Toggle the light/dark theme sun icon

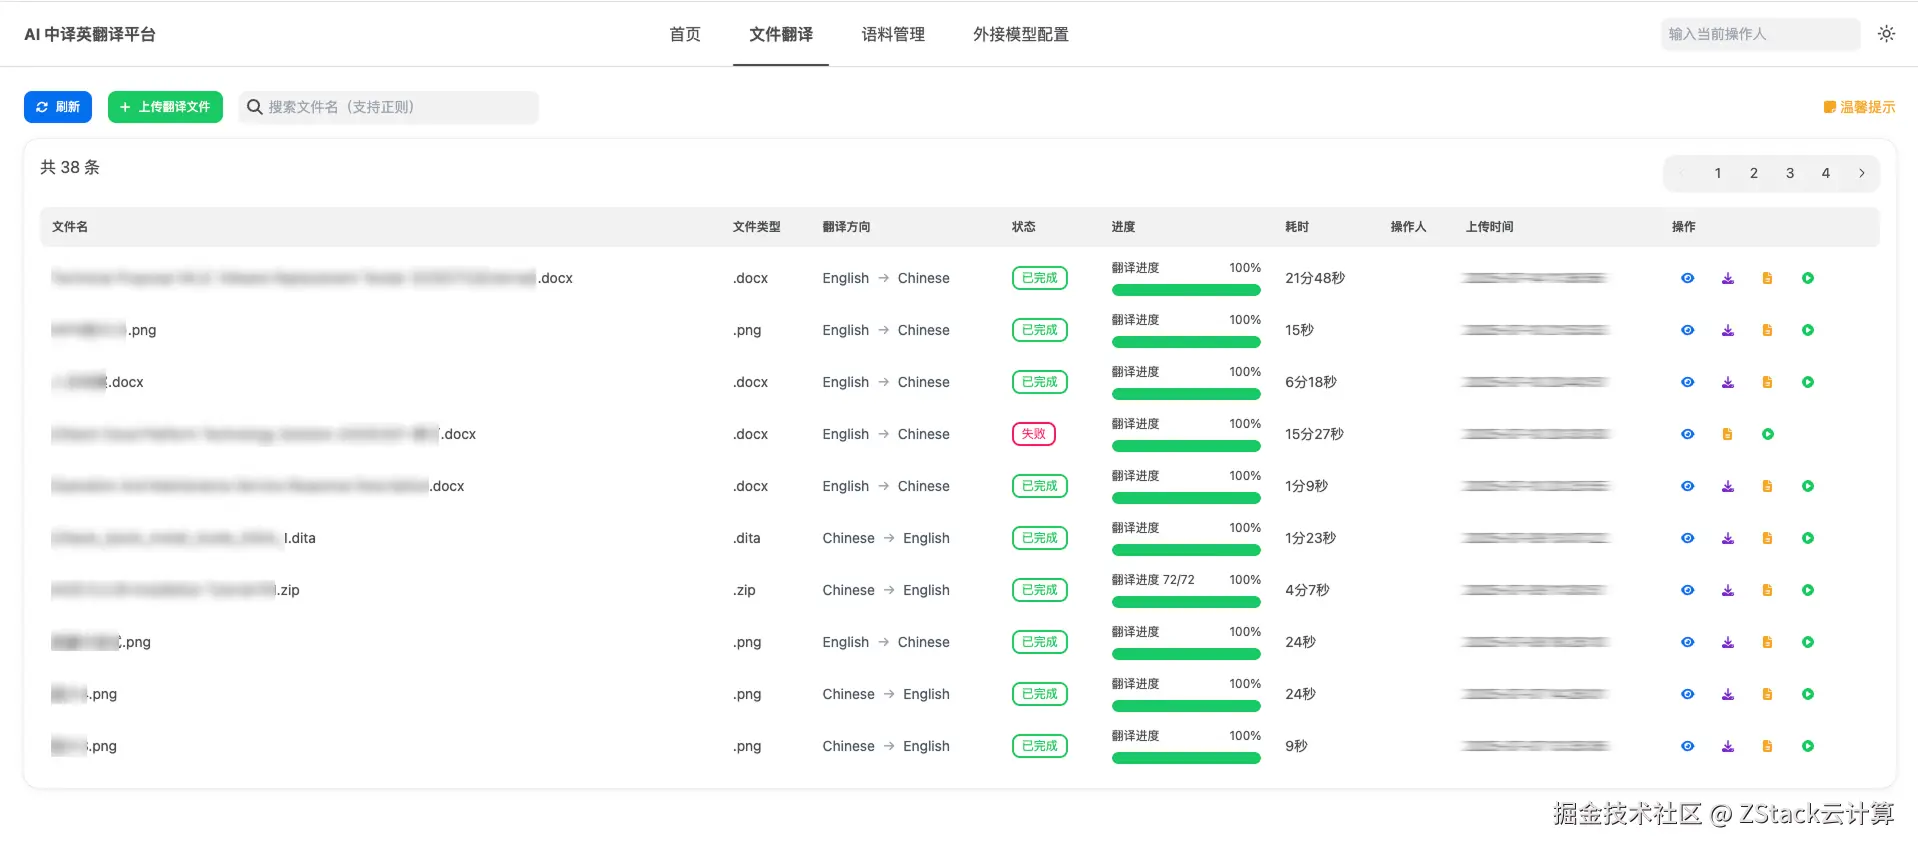point(1886,34)
